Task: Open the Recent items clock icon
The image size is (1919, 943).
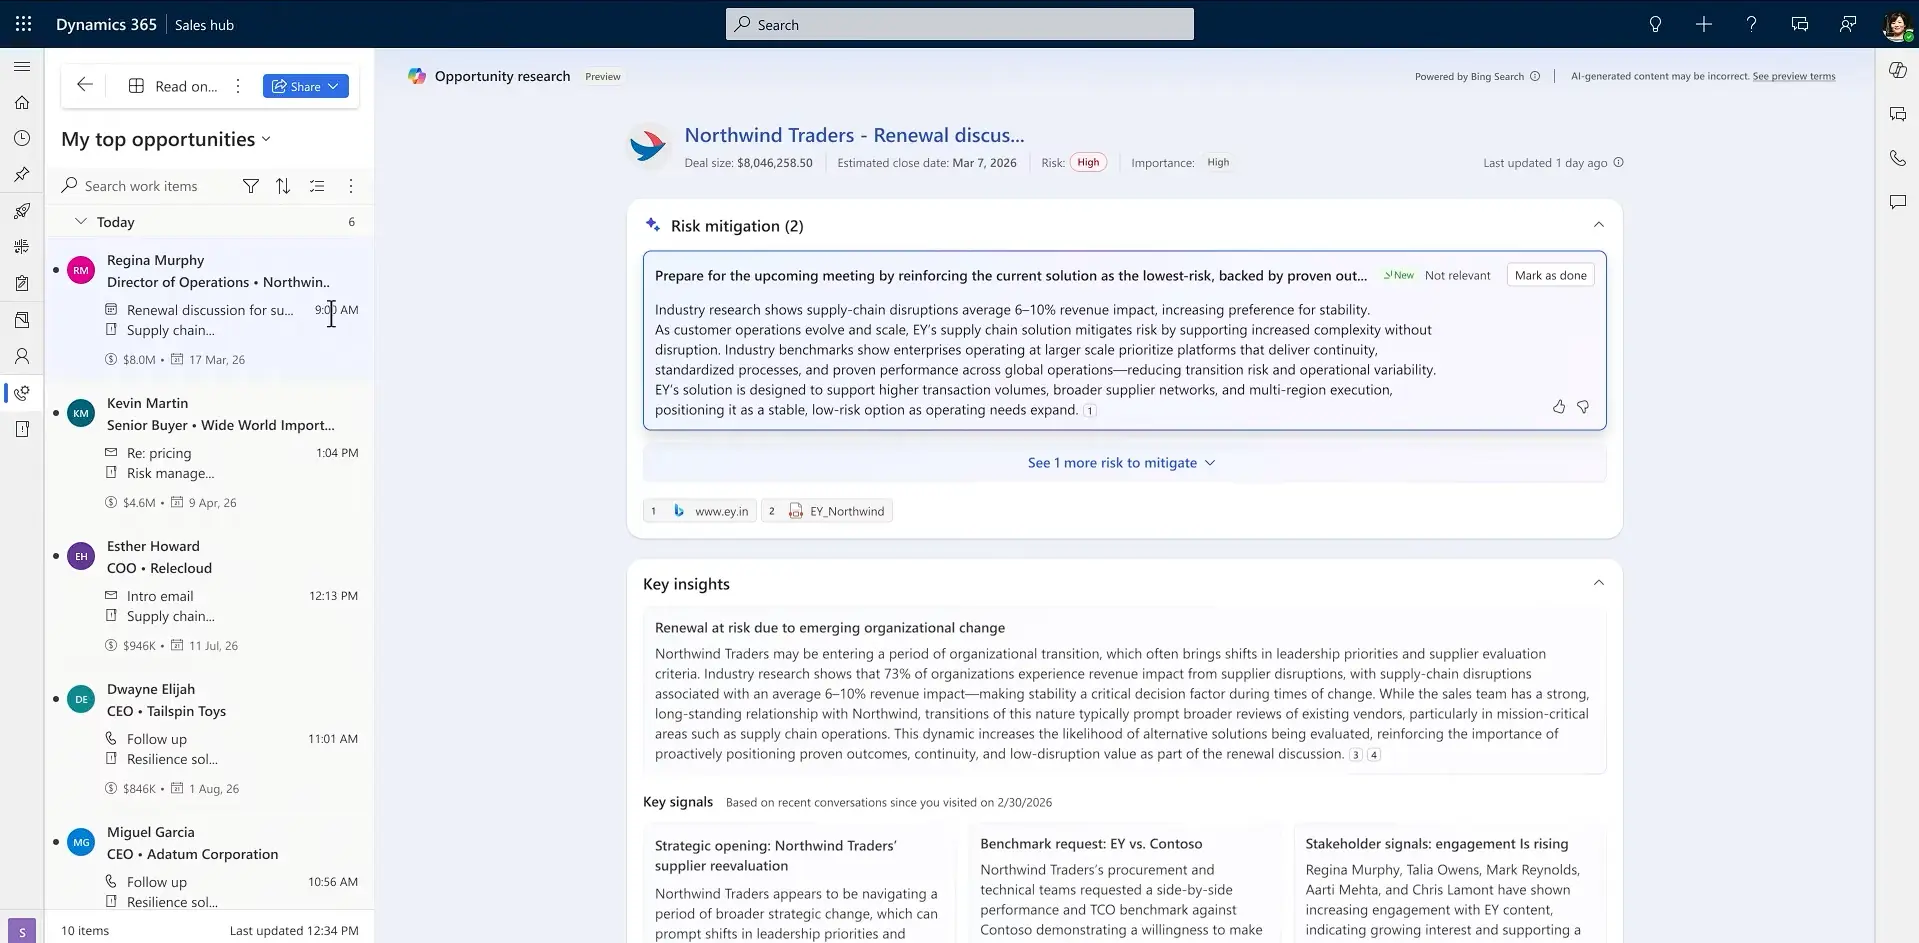Action: coord(22,138)
